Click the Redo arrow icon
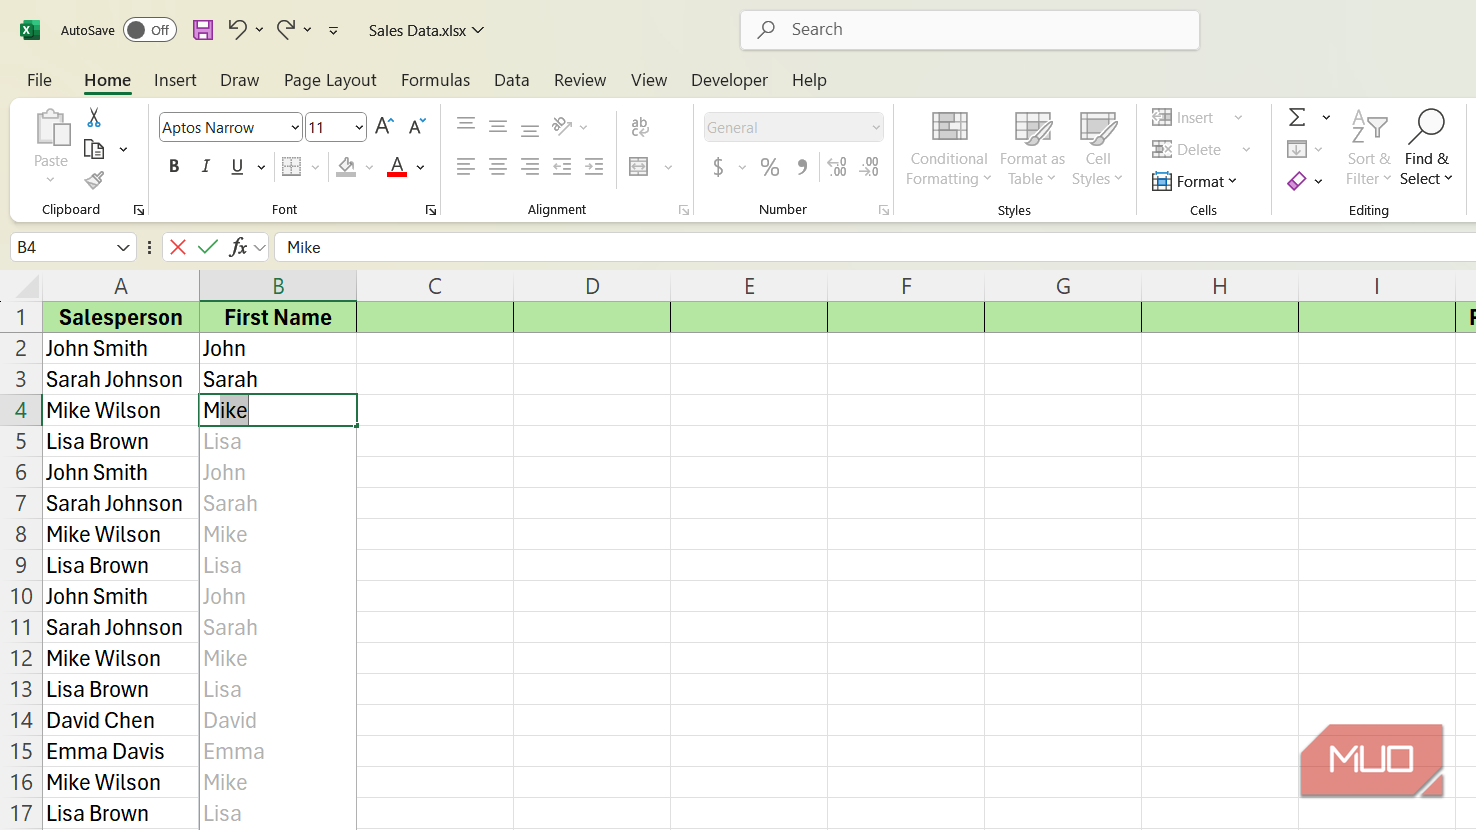The width and height of the screenshot is (1476, 830). (x=286, y=30)
